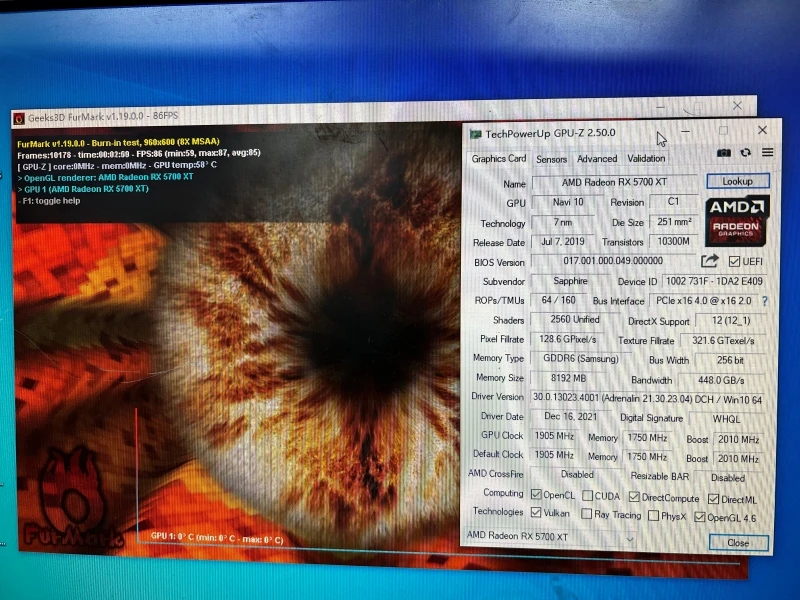
Task: Toggle the DirectCompute checkbox
Action: click(x=634, y=496)
